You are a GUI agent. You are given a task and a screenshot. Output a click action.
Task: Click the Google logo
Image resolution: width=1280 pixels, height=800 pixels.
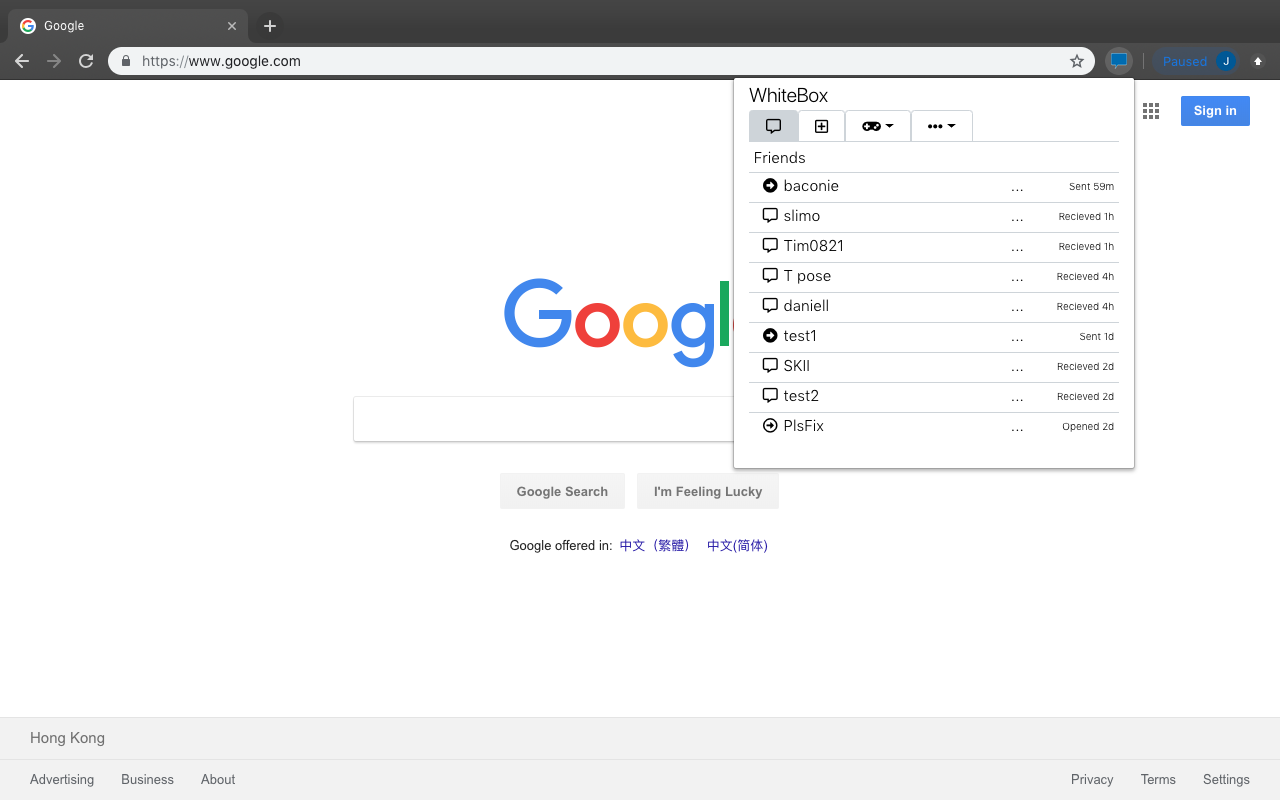[x=618, y=322]
